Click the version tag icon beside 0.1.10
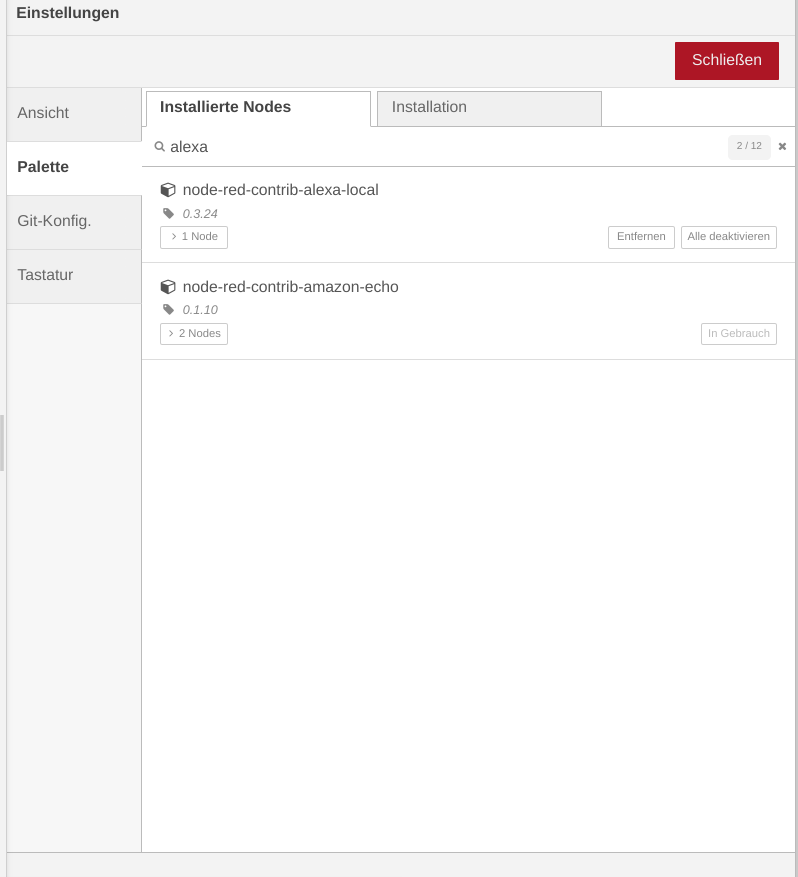The image size is (798, 877). (x=168, y=309)
